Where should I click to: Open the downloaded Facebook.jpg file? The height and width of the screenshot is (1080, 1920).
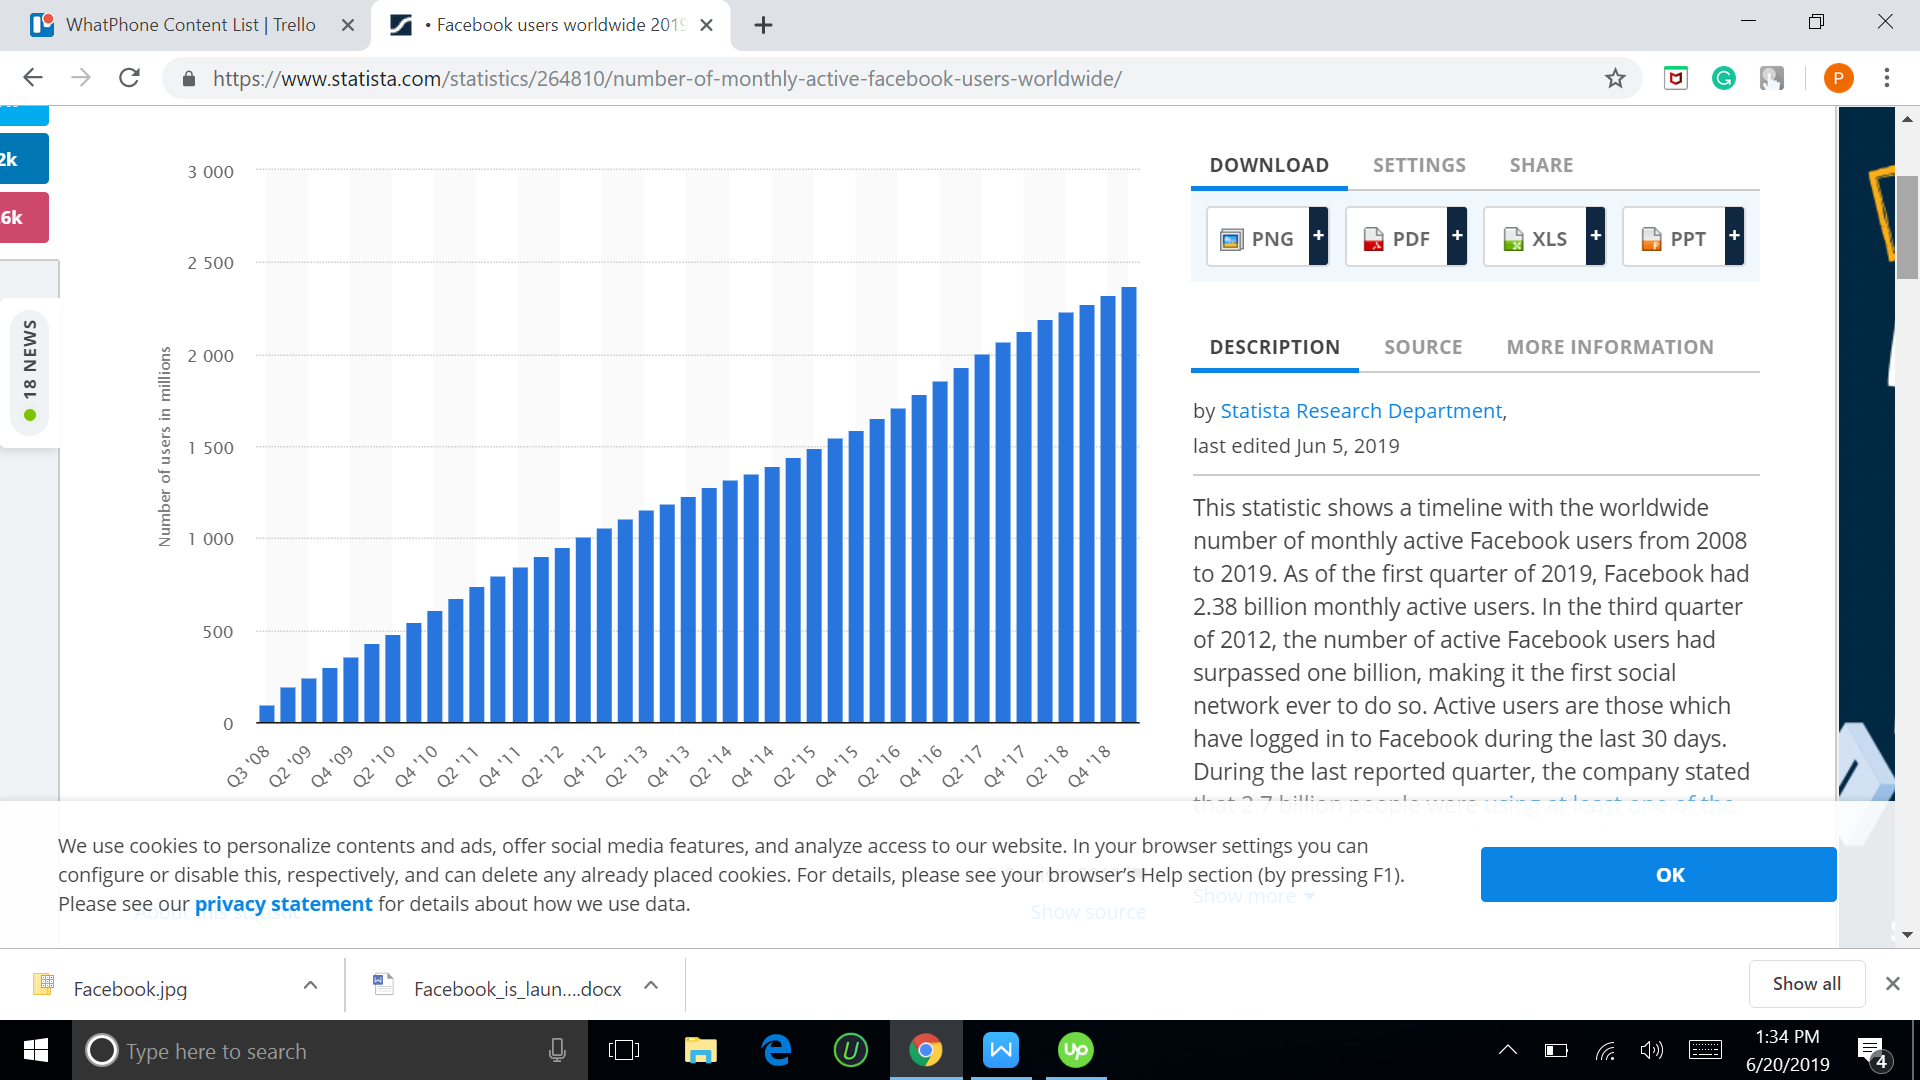[x=130, y=989]
